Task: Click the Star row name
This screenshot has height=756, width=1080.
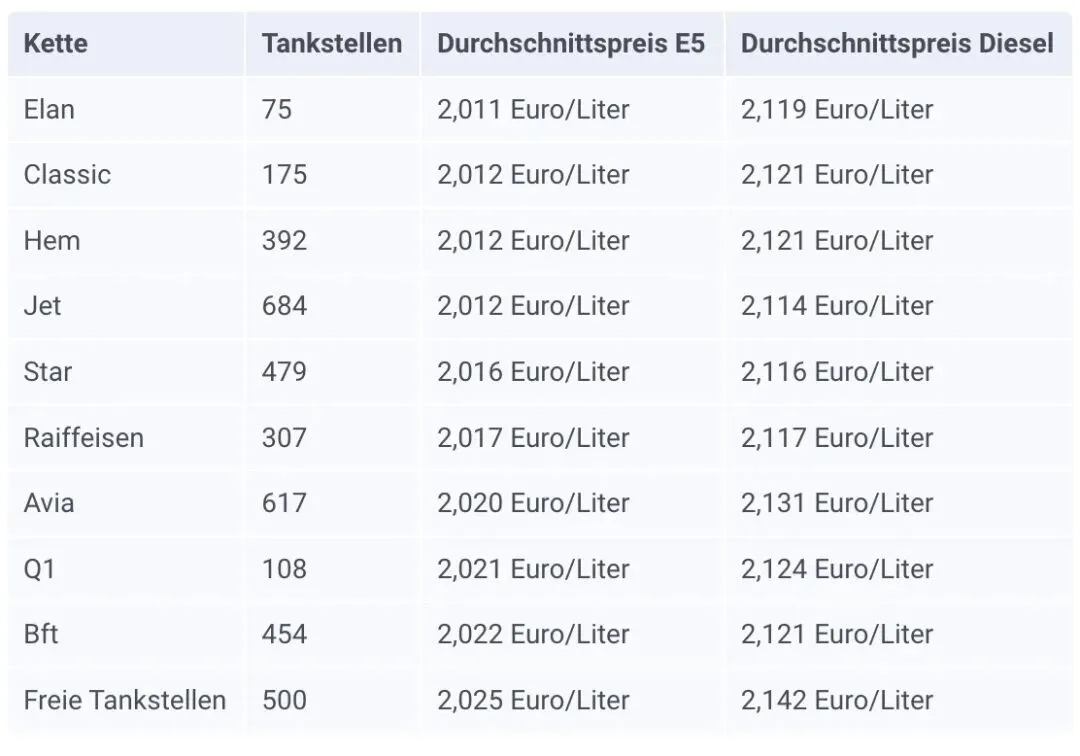Action: tap(48, 372)
